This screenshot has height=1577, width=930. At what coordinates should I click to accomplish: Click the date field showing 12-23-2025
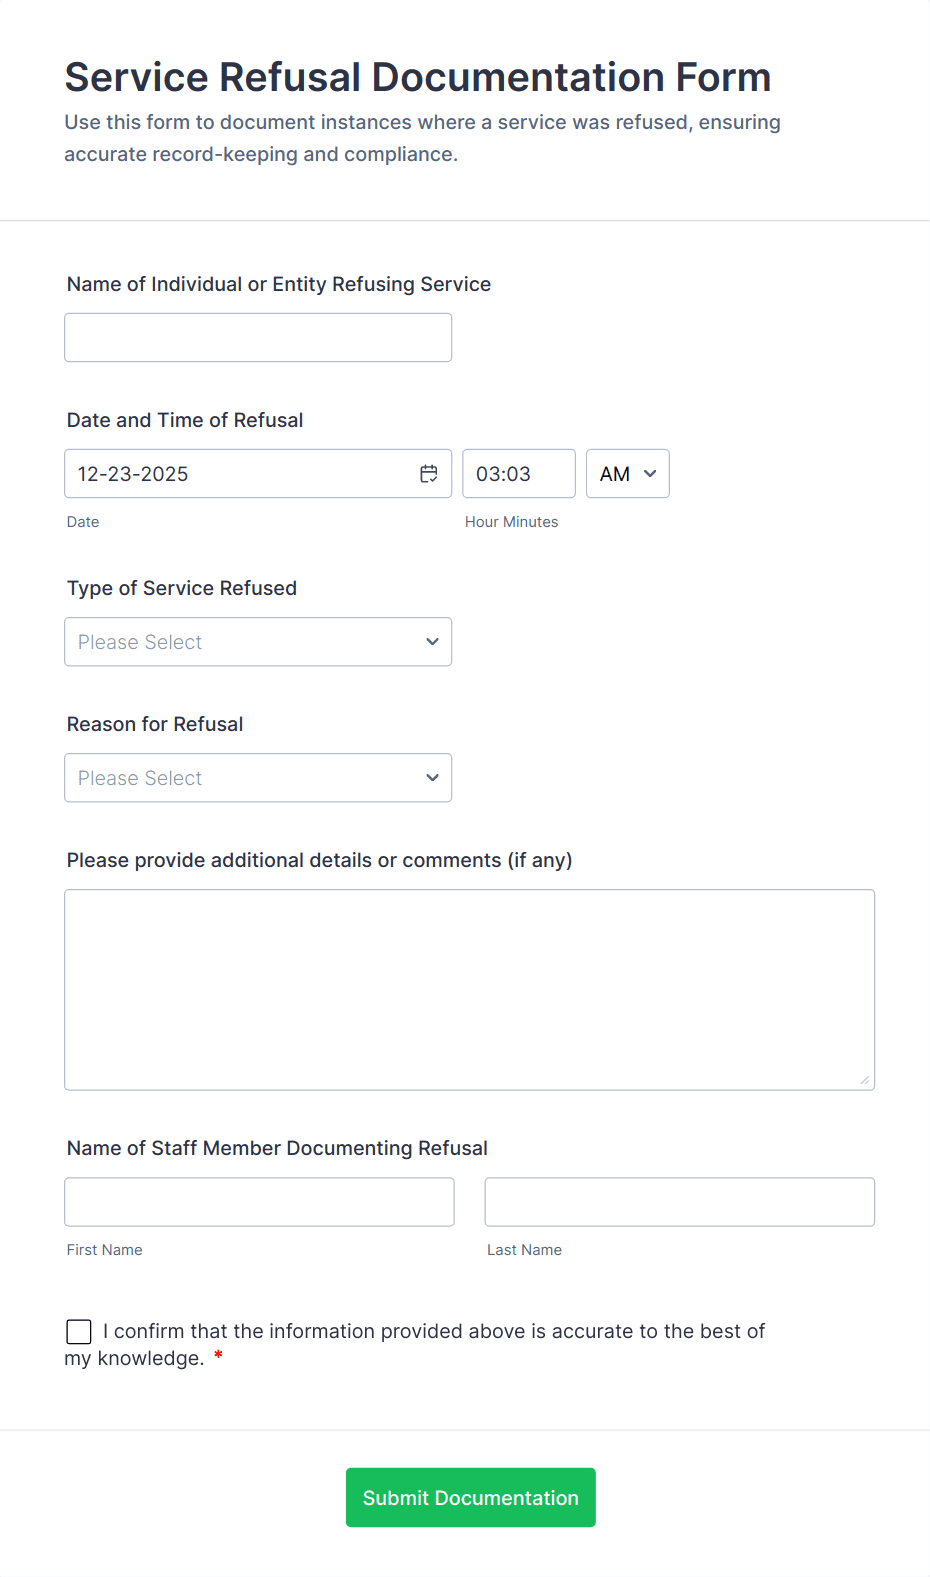[x=240, y=474]
